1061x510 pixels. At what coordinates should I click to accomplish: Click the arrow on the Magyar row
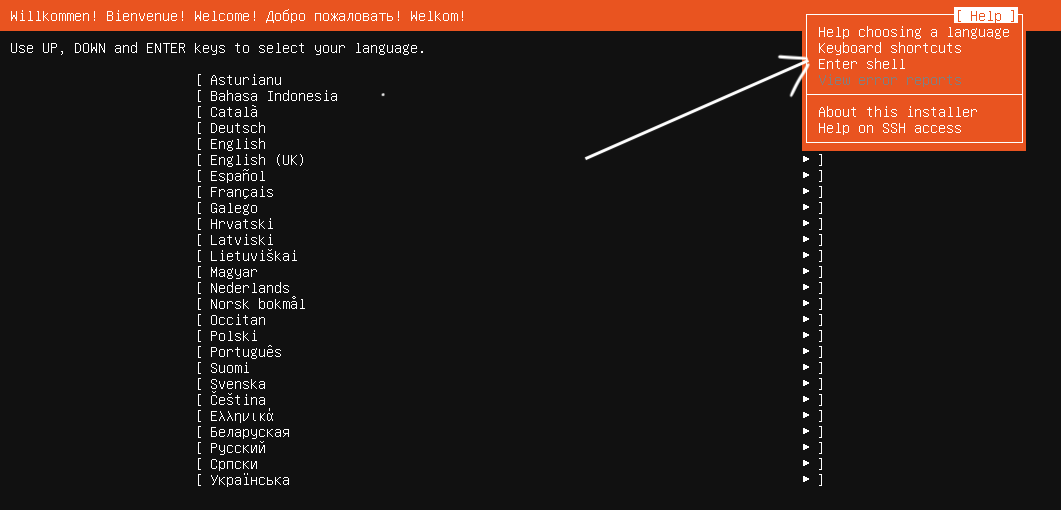(806, 271)
